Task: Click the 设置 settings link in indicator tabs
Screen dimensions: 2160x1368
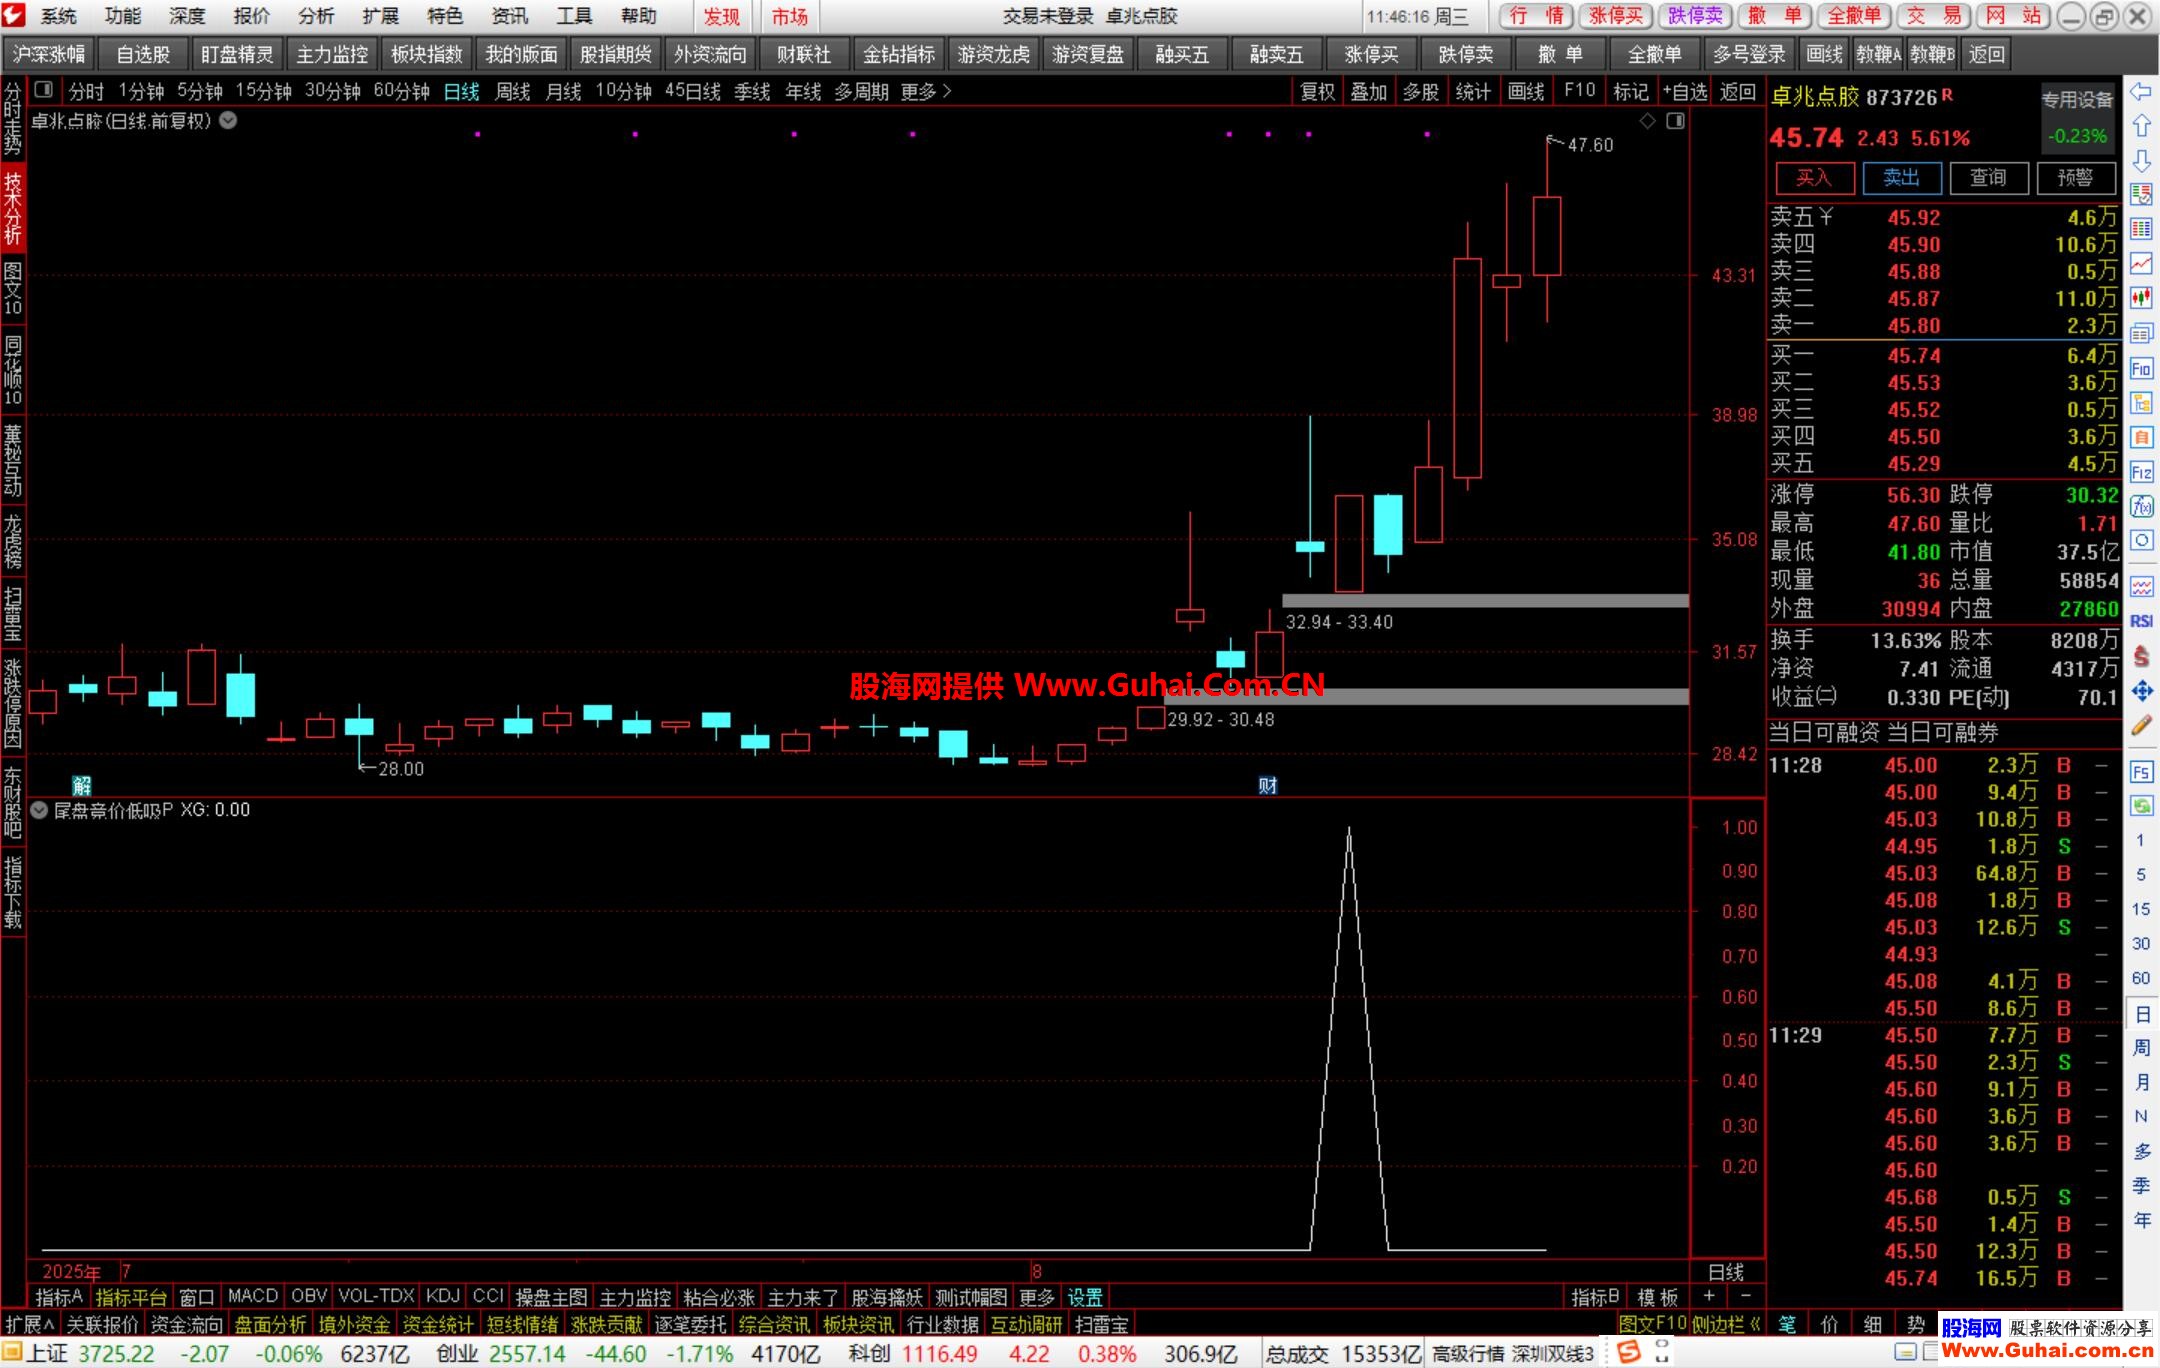Action: tap(1085, 1297)
